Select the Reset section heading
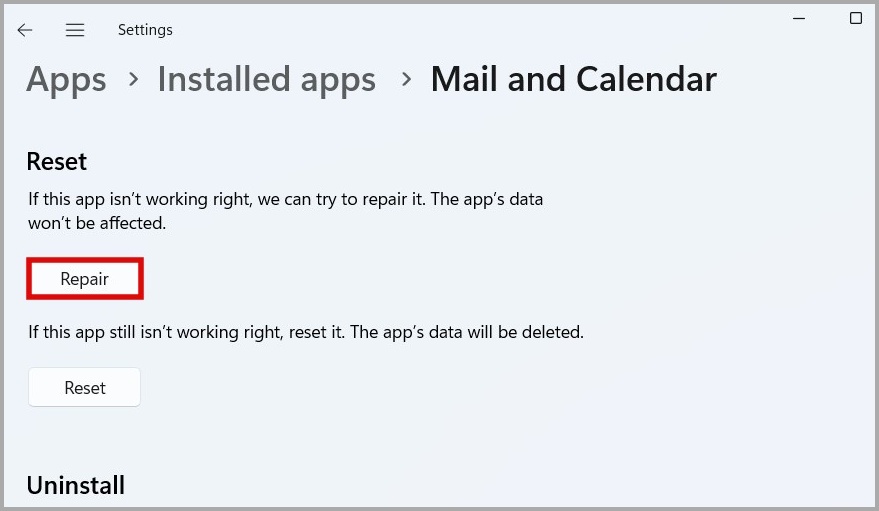The height and width of the screenshot is (511, 879). coord(57,161)
